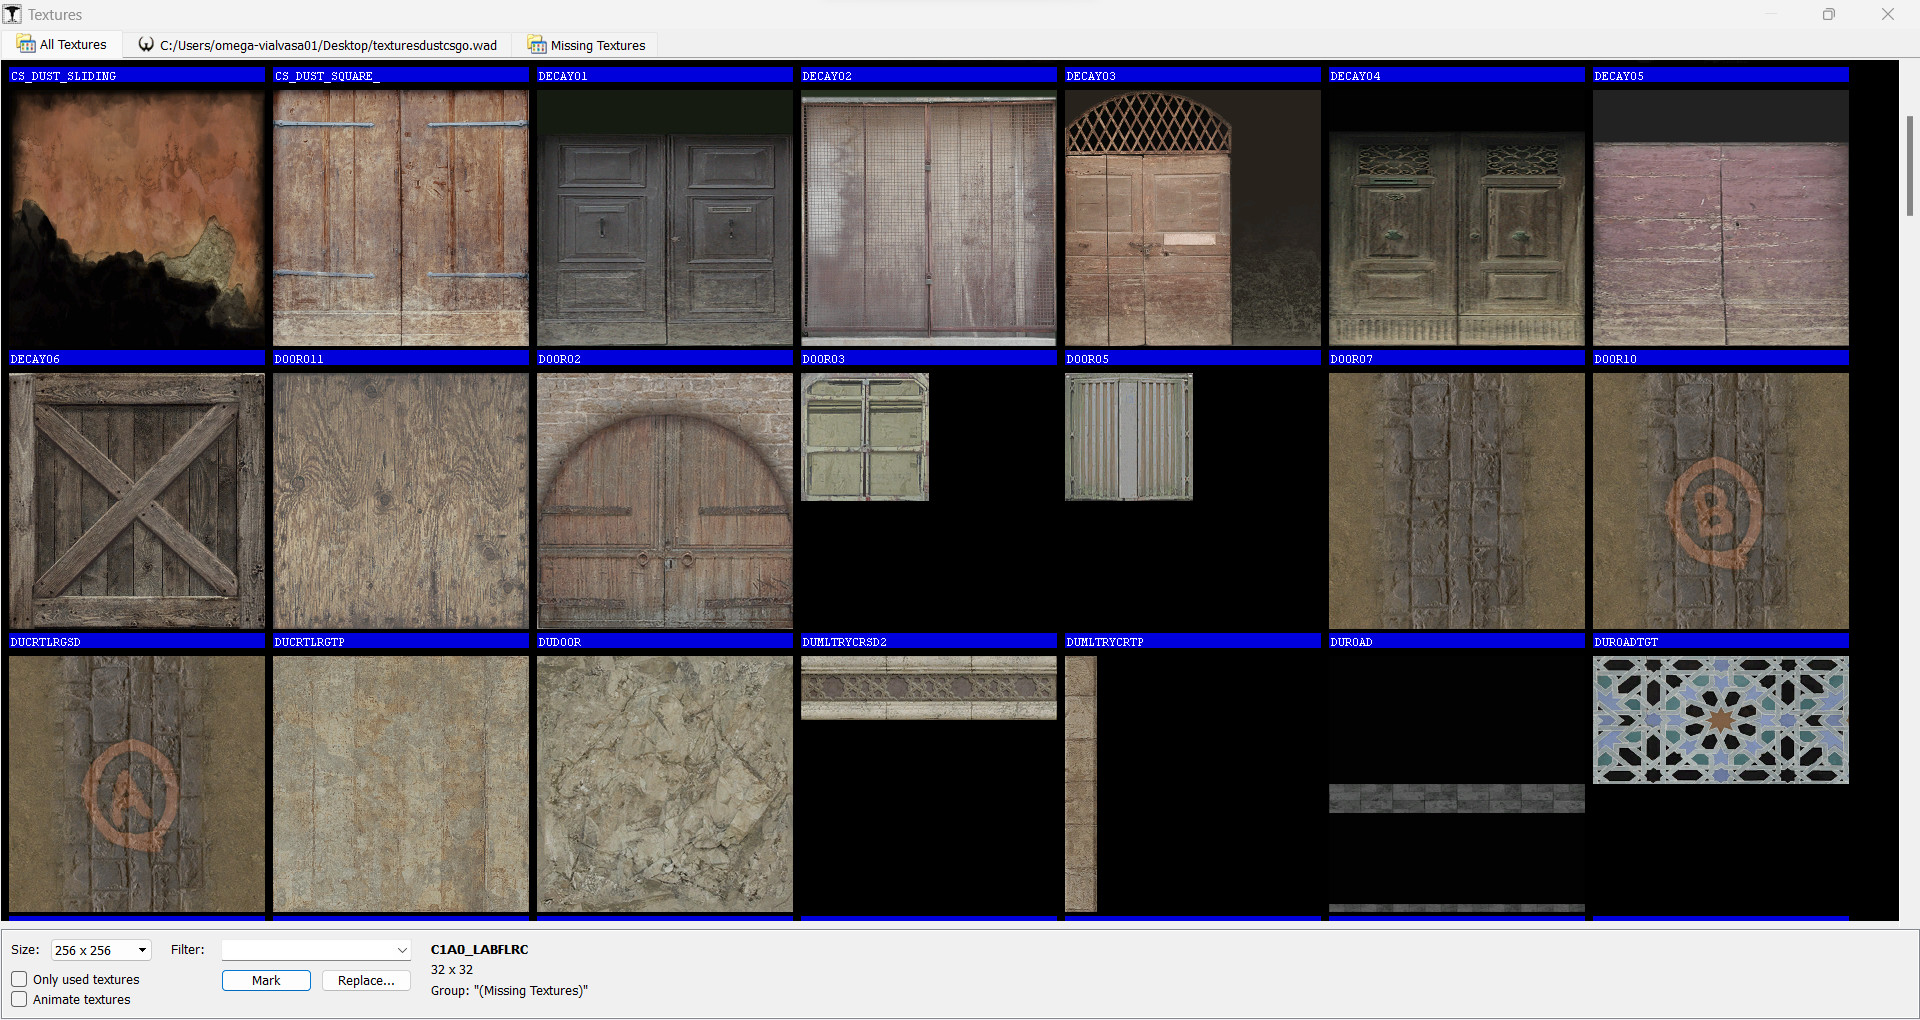The width and height of the screenshot is (1920, 1020).
Task: Click the vertical scrollbar on the right
Action: click(x=1911, y=165)
